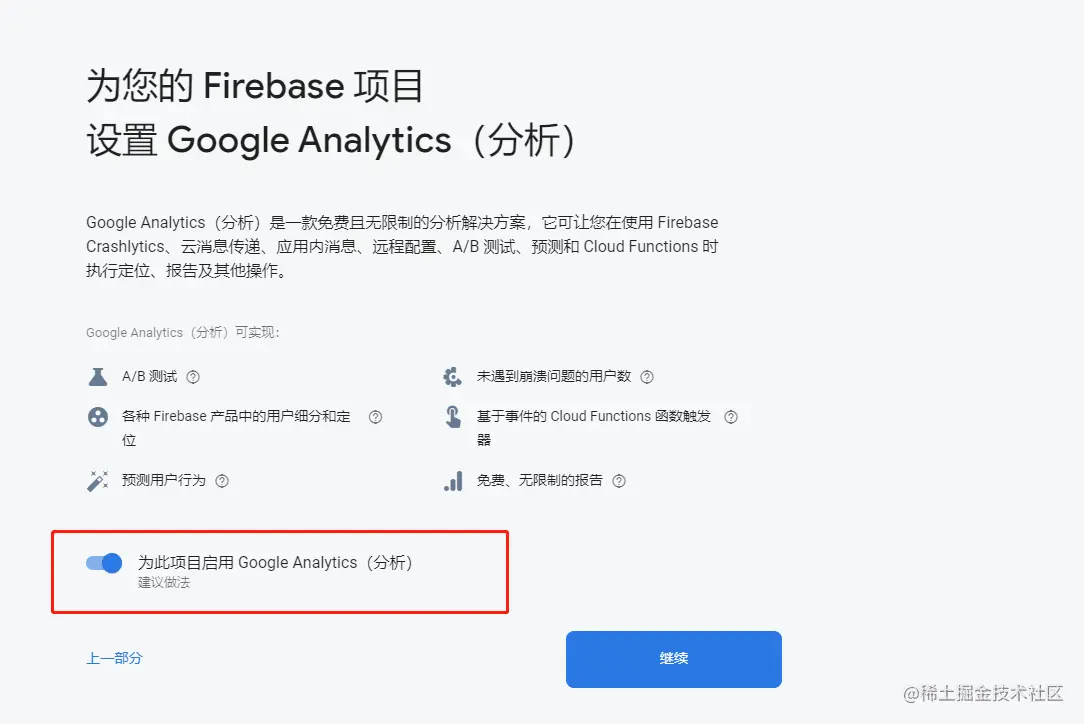Click the 未遇到崩溃问题的用户数 user icon
Viewport: 1084px width, 724px height.
click(x=452, y=377)
